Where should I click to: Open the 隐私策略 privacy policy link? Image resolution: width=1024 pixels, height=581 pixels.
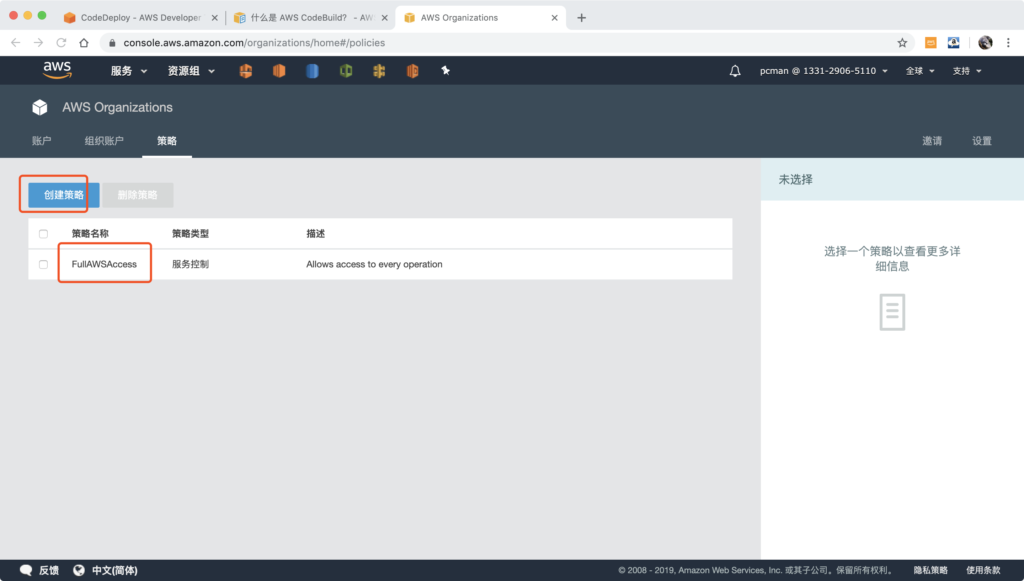coord(931,570)
